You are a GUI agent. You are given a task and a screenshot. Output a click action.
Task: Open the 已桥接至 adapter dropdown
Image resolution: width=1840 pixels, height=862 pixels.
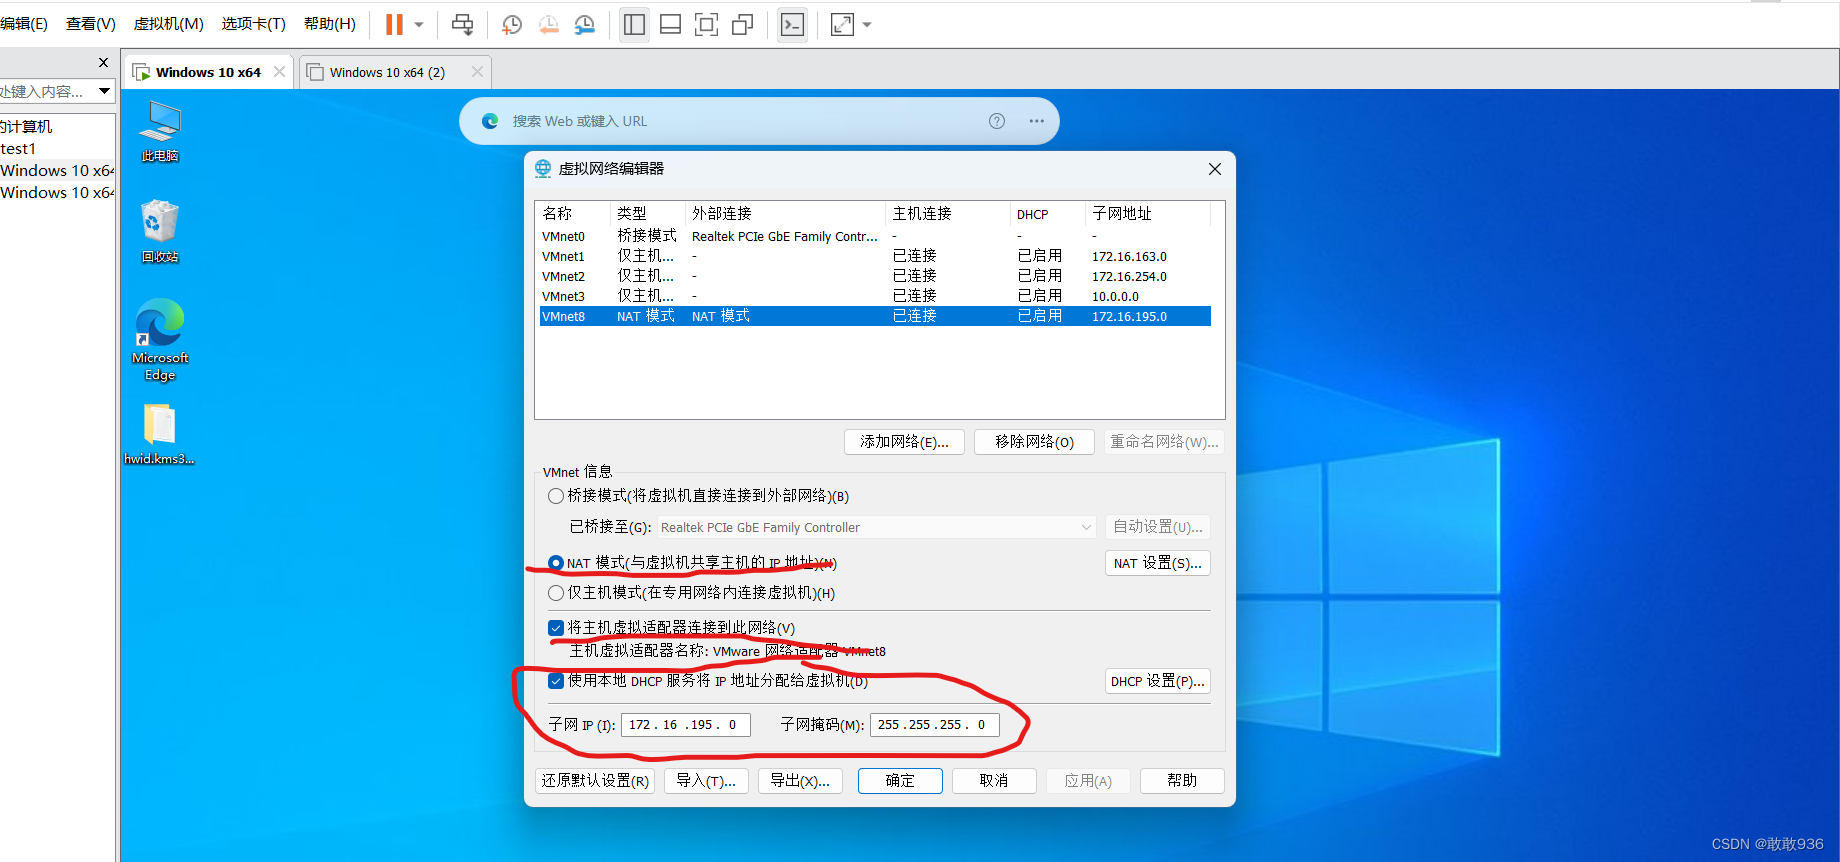click(x=876, y=527)
